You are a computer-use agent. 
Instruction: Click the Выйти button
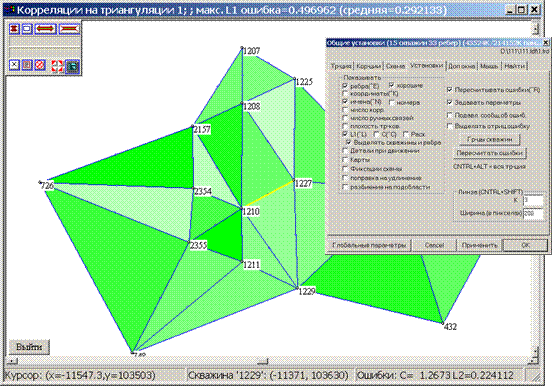(x=29, y=347)
